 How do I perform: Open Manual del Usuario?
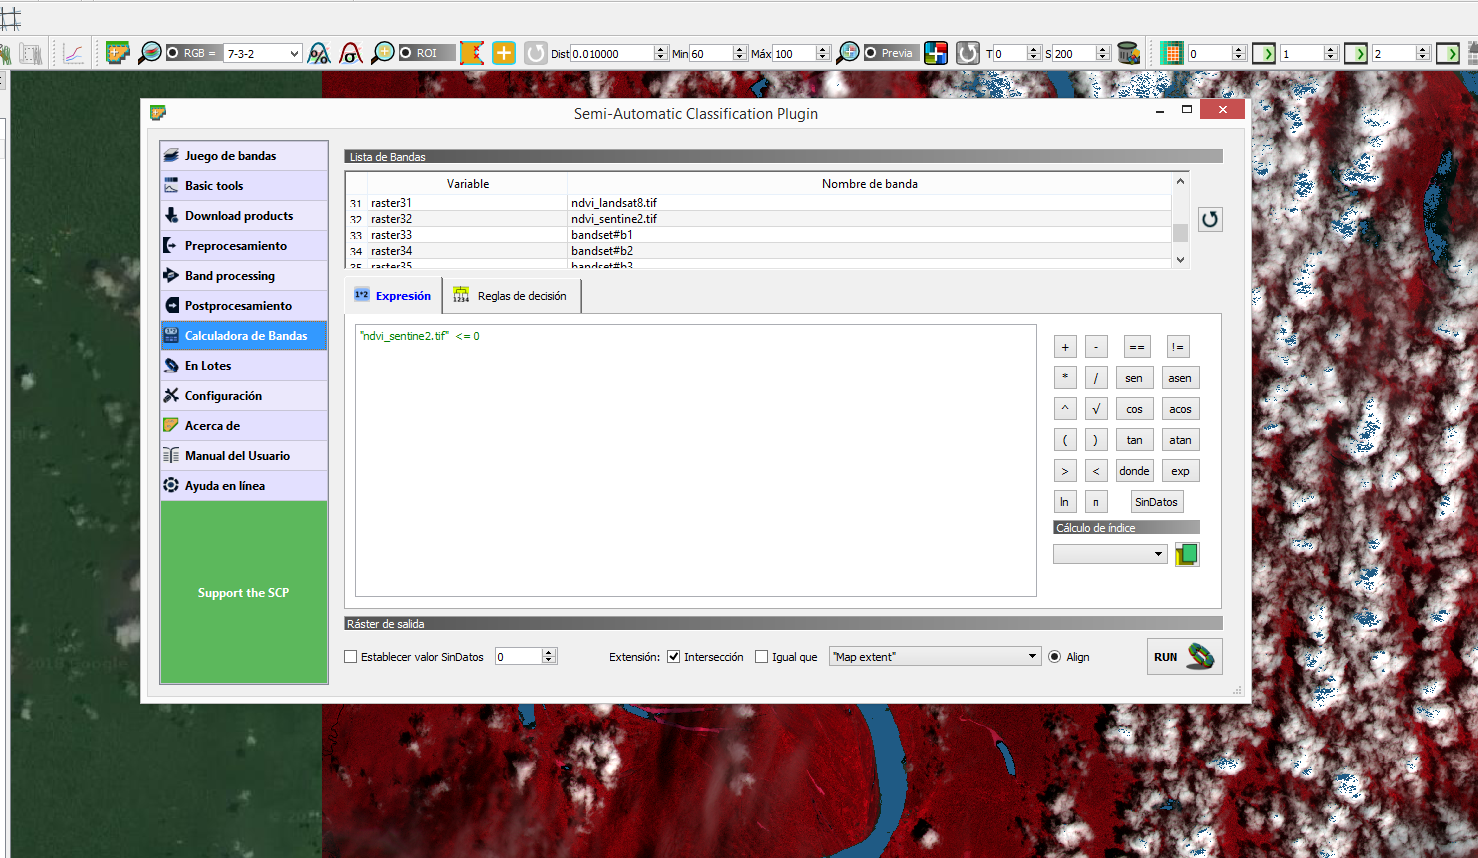point(244,455)
